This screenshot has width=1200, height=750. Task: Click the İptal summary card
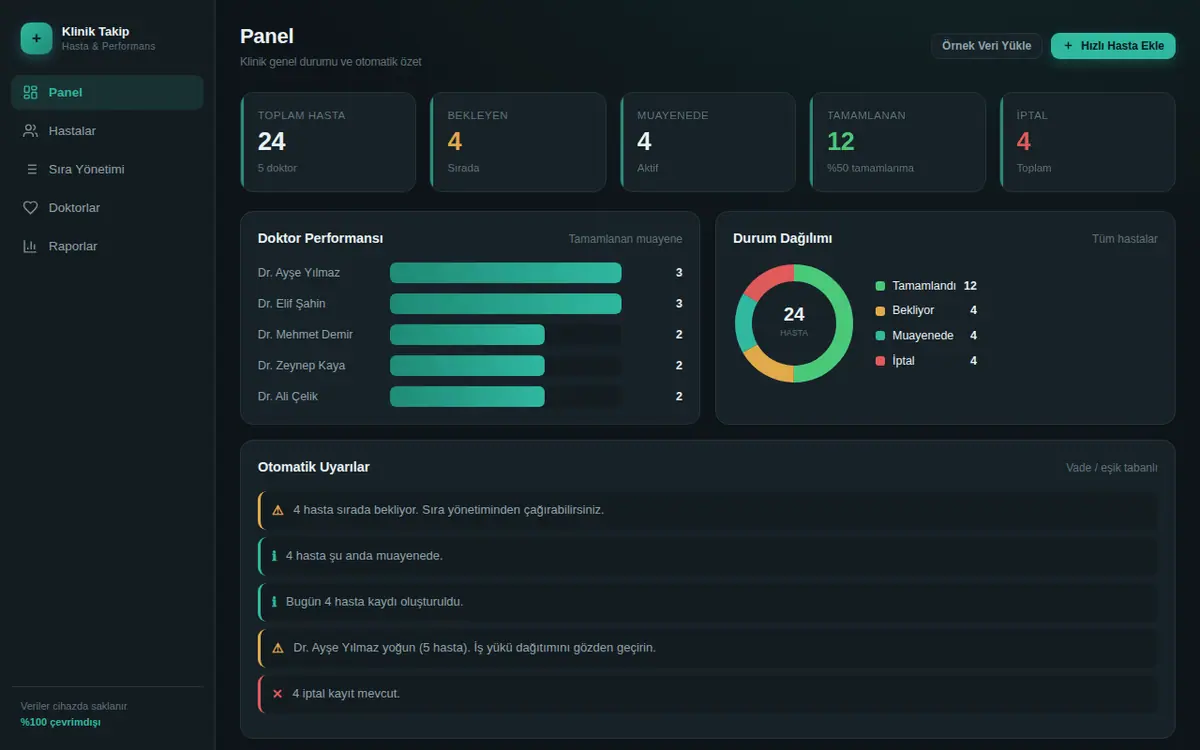[1088, 142]
